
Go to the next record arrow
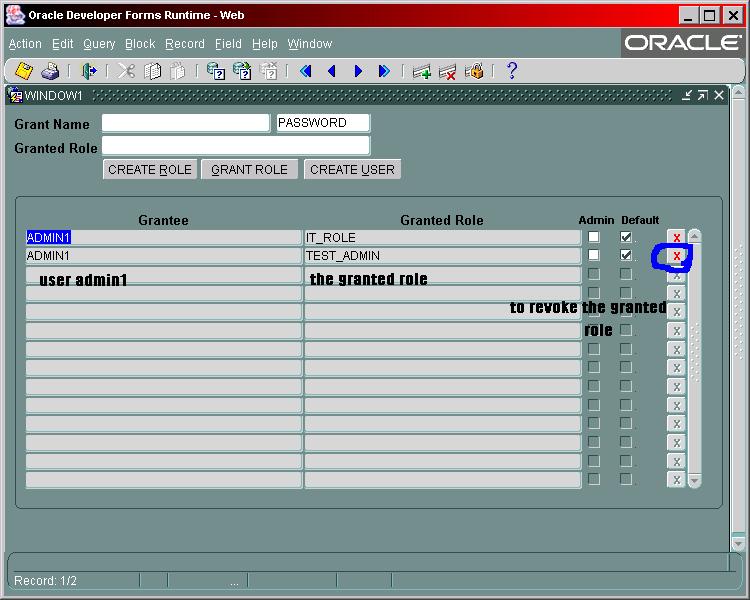click(358, 71)
